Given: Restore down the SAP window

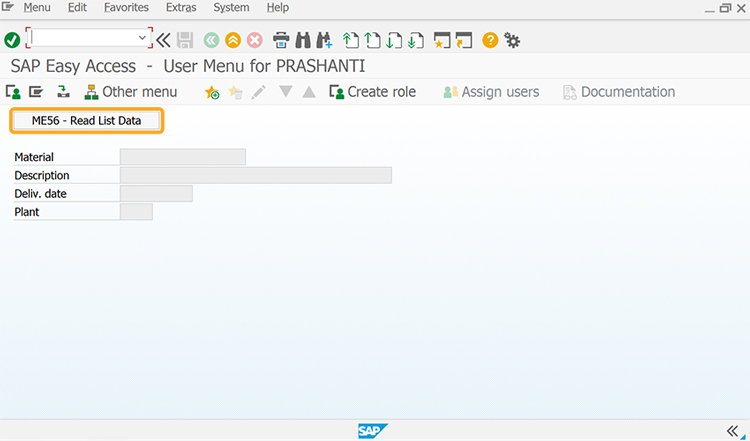Looking at the screenshot, I should 726,8.
